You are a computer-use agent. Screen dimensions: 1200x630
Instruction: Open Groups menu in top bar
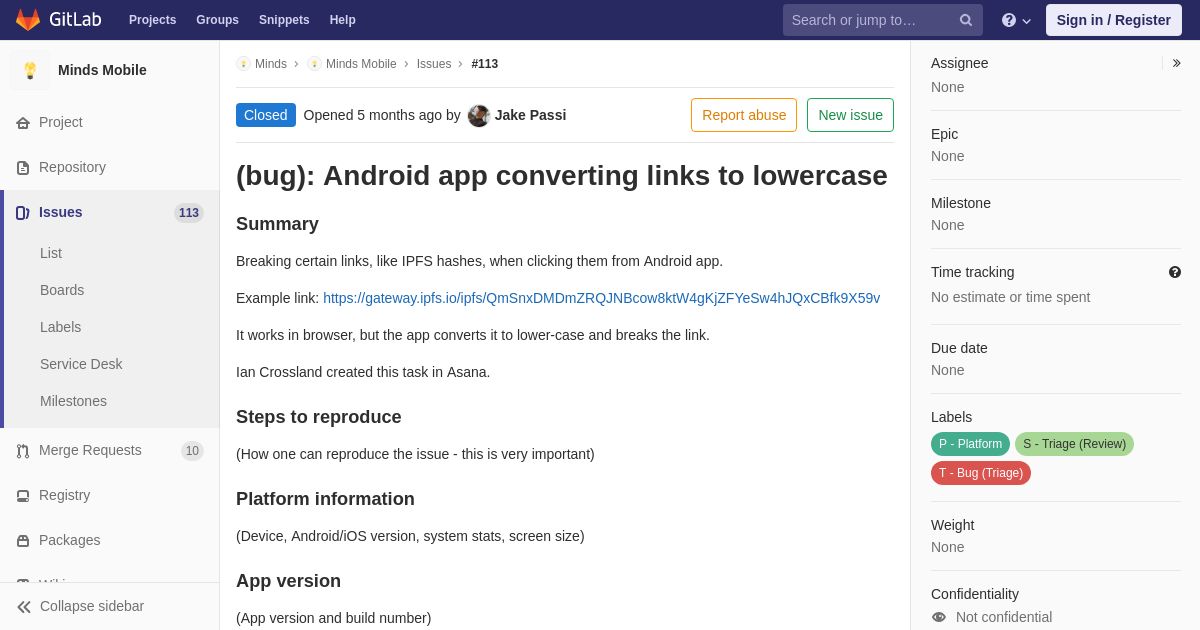pos(217,20)
